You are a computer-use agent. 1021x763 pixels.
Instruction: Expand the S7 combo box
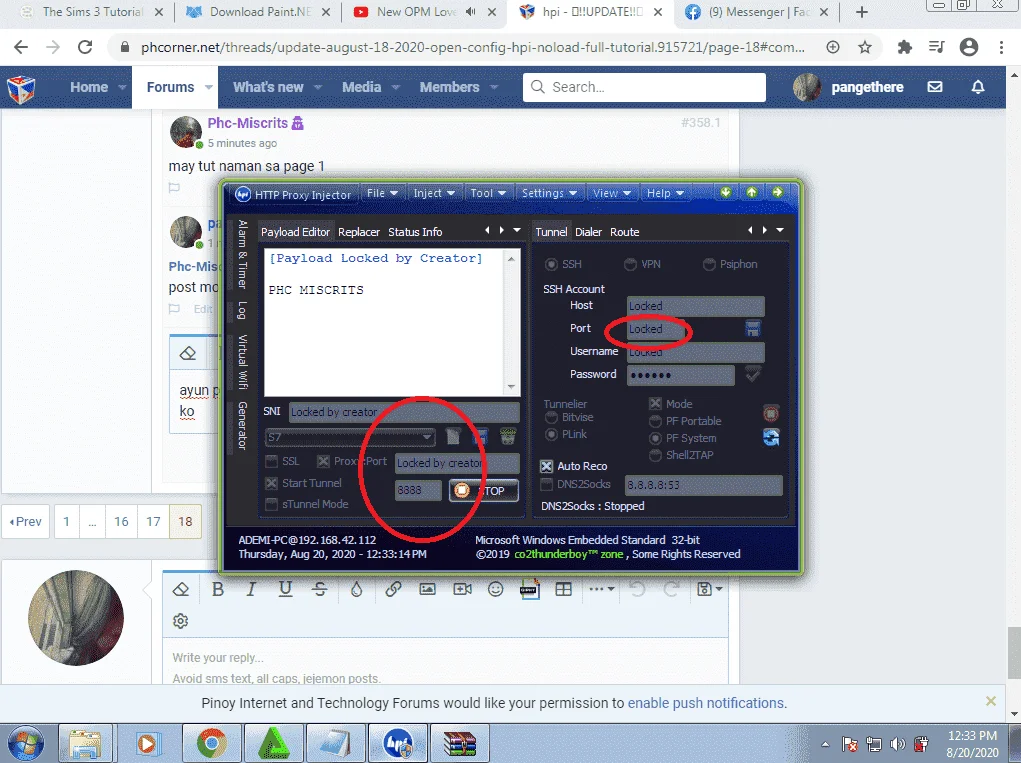(427, 437)
